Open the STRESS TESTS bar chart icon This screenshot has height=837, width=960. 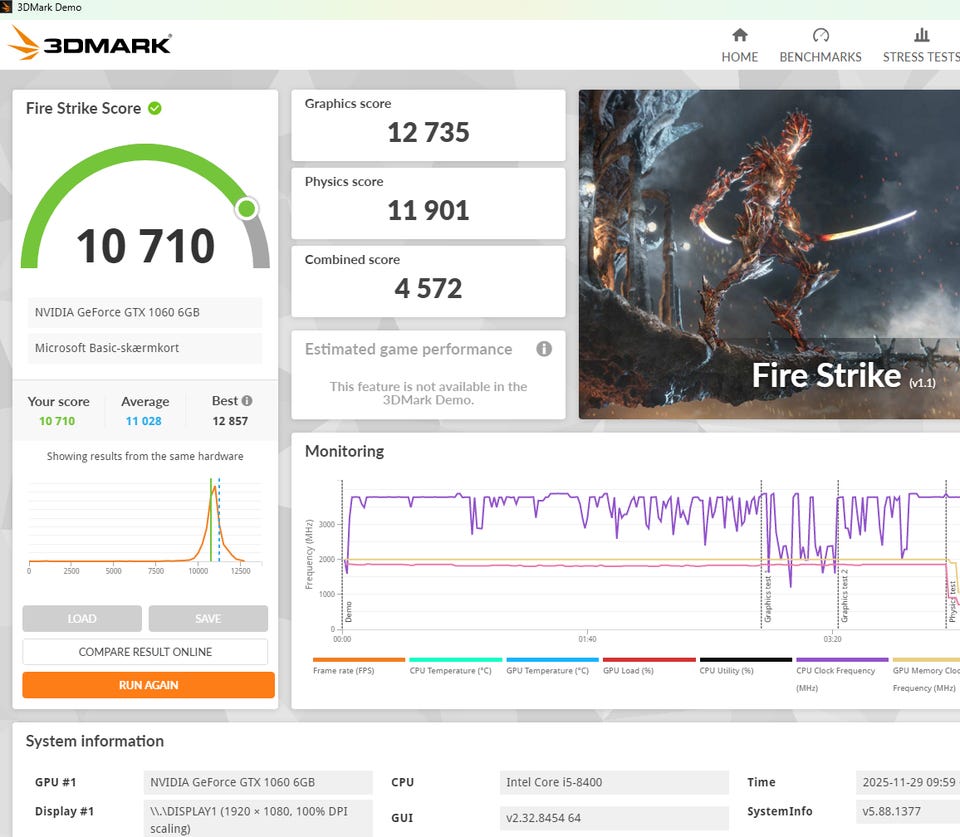pos(921,35)
